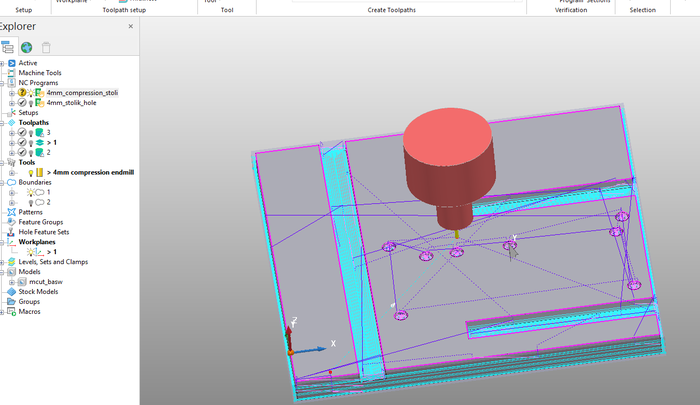This screenshot has height=405, width=700.
Task: Click the Explorer recycle bin icon
Action: (45, 47)
